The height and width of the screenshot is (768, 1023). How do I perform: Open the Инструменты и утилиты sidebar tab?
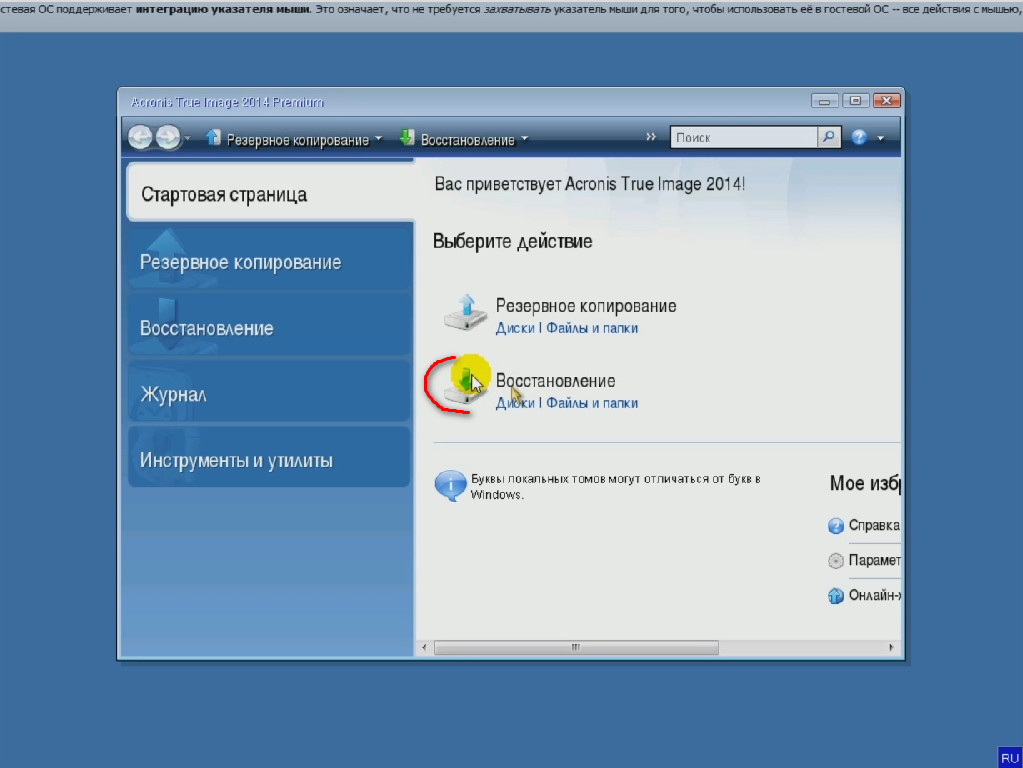tap(269, 460)
